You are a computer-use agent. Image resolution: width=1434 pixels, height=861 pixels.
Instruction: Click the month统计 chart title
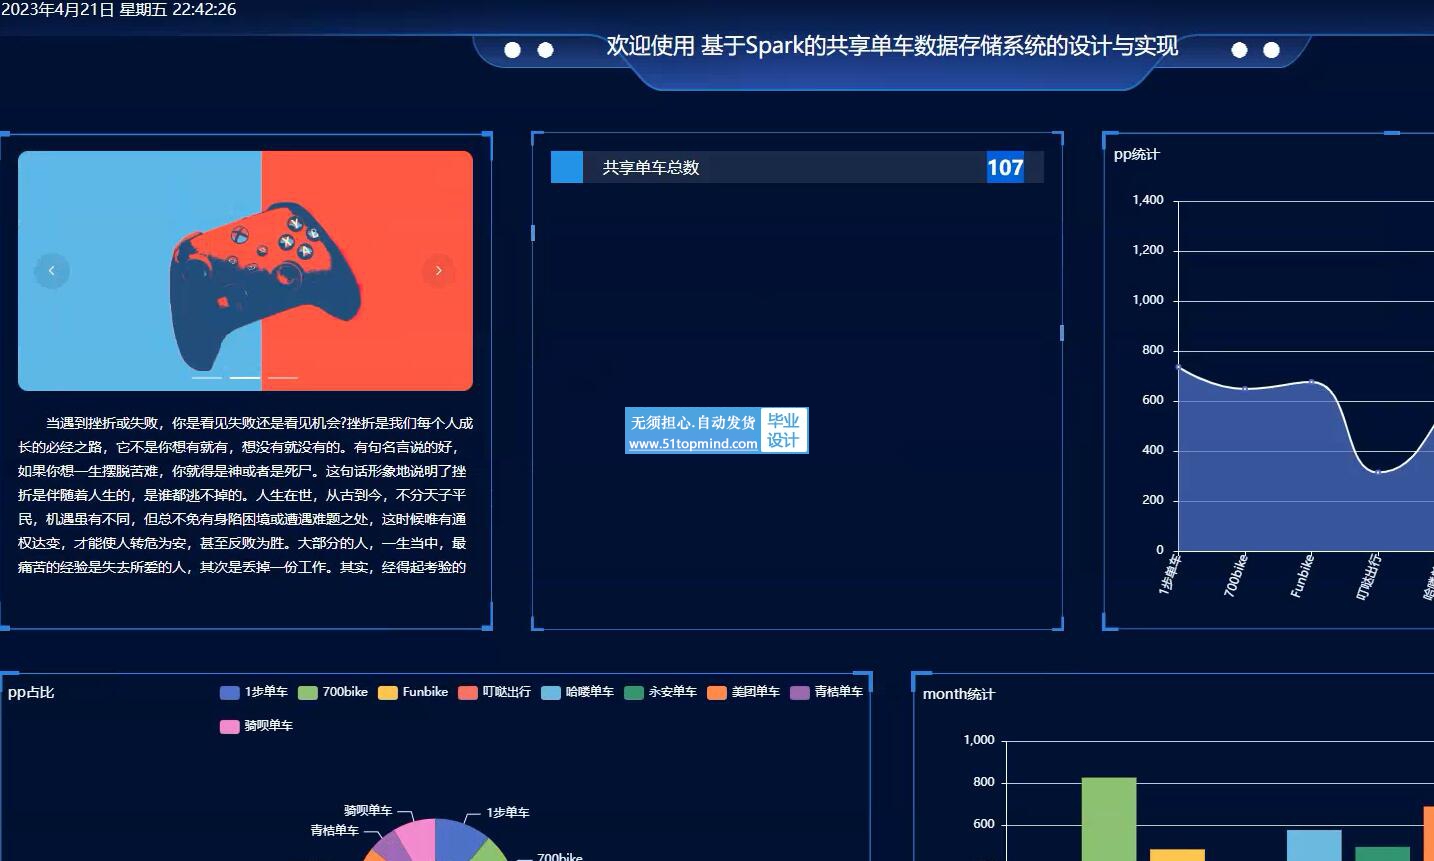959,694
